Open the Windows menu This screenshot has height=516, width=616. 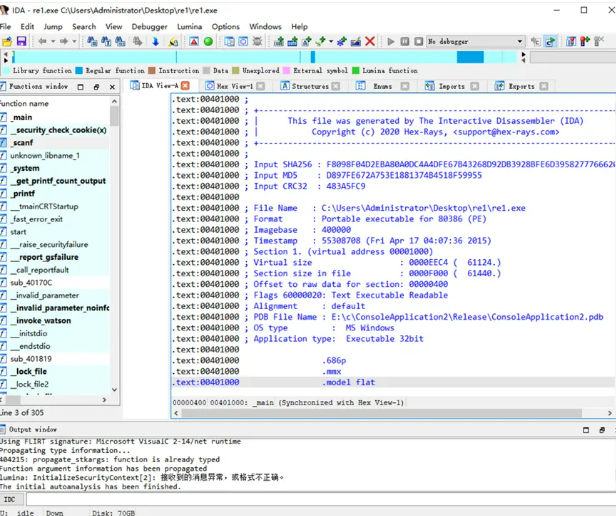(265, 26)
